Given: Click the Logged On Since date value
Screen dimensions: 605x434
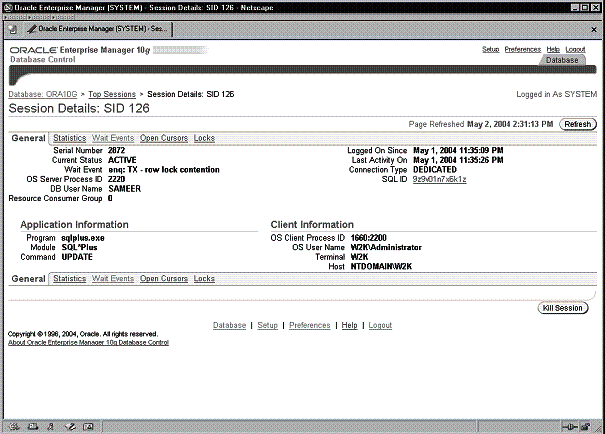Looking at the screenshot, I should (458, 150).
